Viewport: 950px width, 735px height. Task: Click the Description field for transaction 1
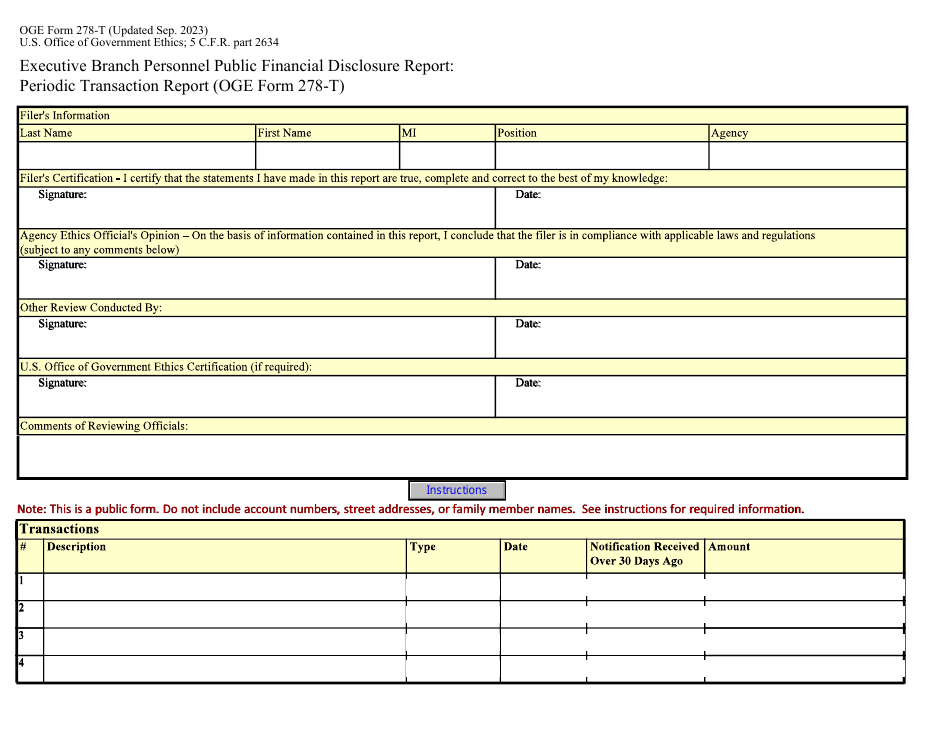(224, 586)
